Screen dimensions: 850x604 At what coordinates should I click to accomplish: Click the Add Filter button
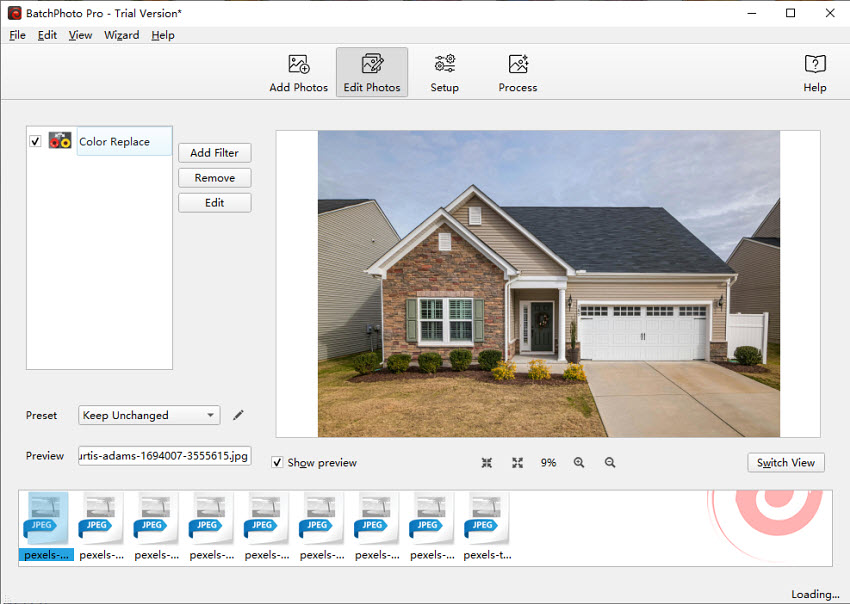tap(214, 152)
